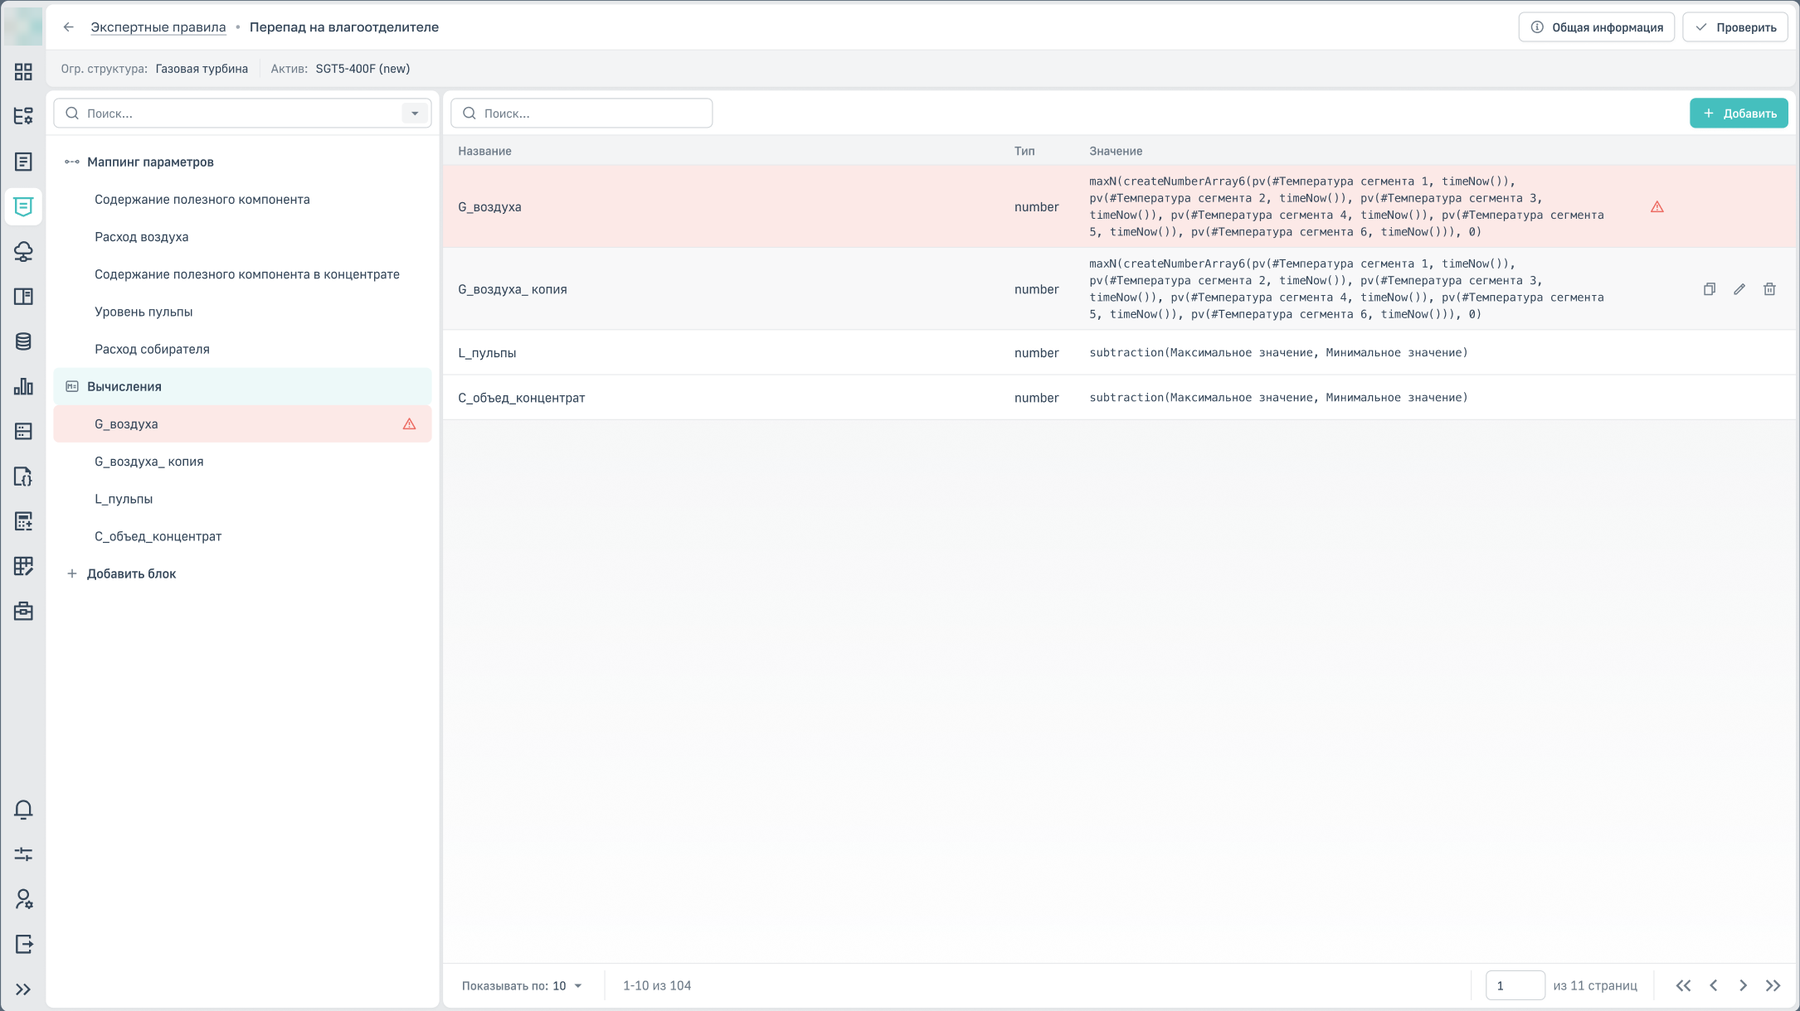Go back using the arrow icon

pyautogui.click(x=68, y=27)
